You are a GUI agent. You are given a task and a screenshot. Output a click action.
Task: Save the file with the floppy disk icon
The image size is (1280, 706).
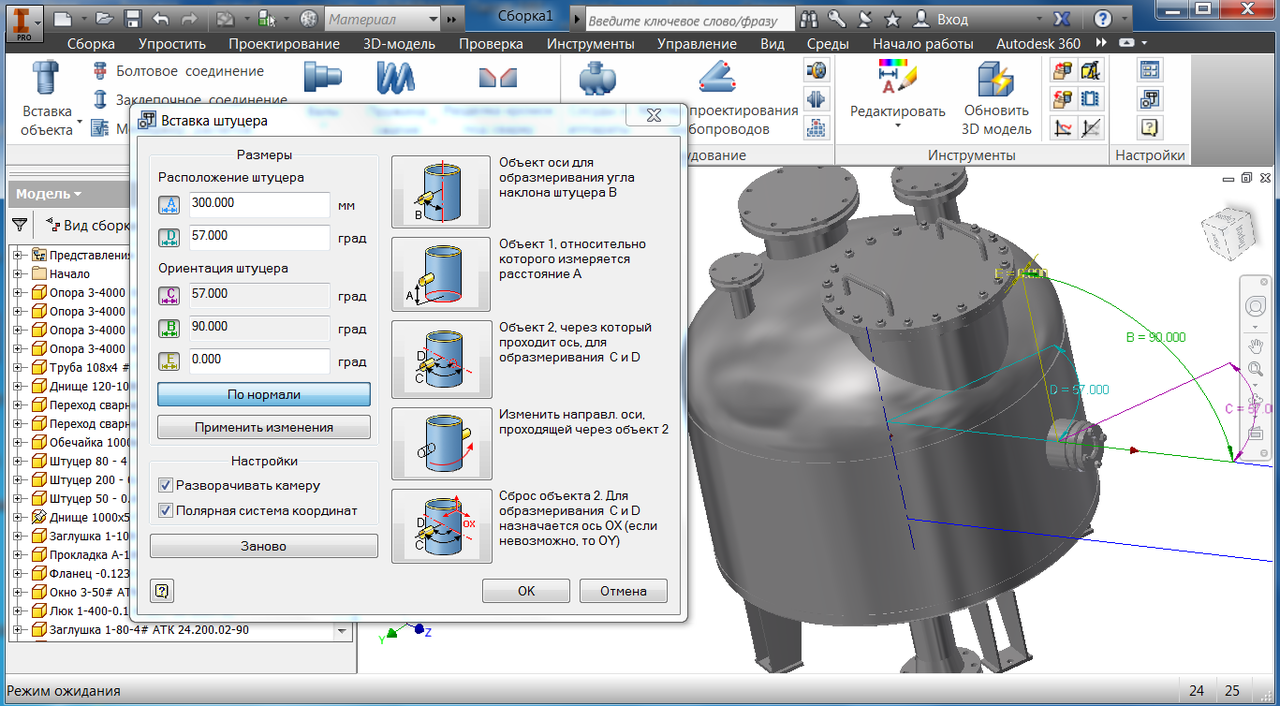tap(133, 18)
